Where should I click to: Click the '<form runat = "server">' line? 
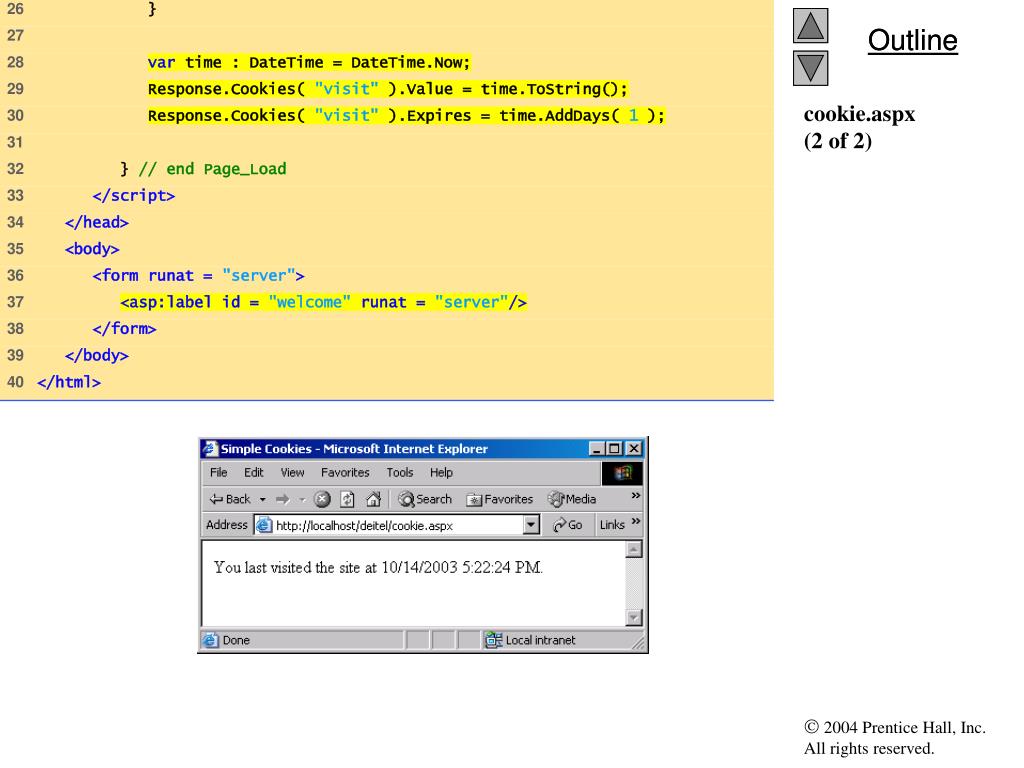pyautogui.click(x=199, y=276)
